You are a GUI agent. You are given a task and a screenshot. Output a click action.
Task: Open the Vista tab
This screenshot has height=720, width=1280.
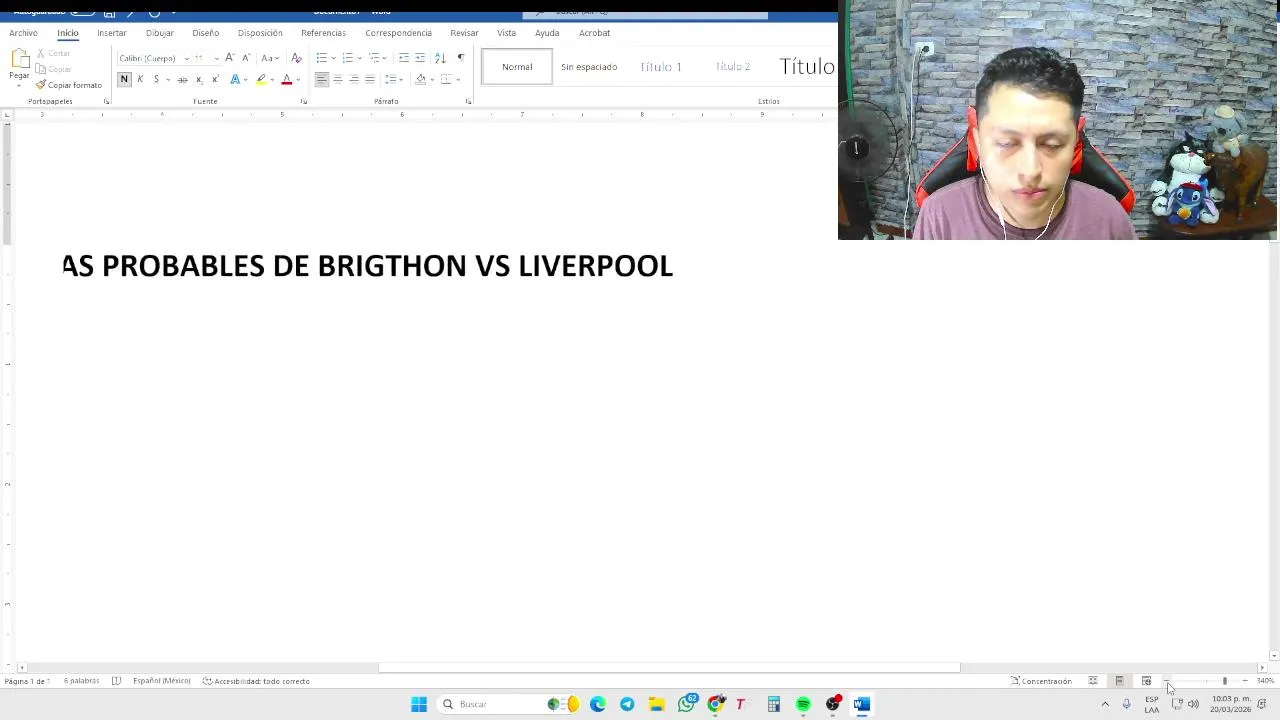pos(506,33)
